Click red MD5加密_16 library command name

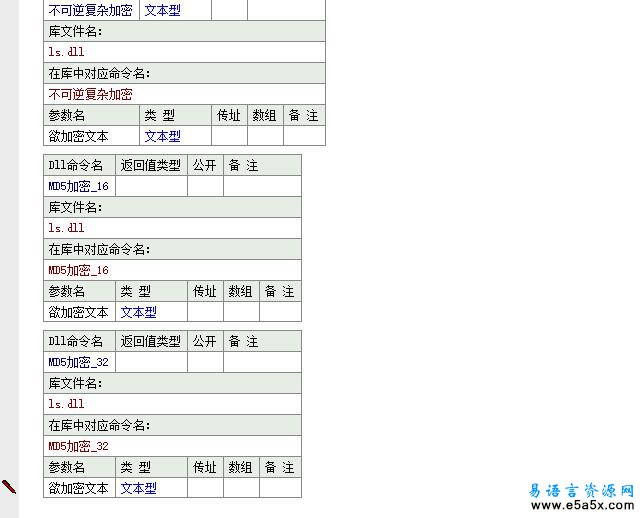pos(79,270)
